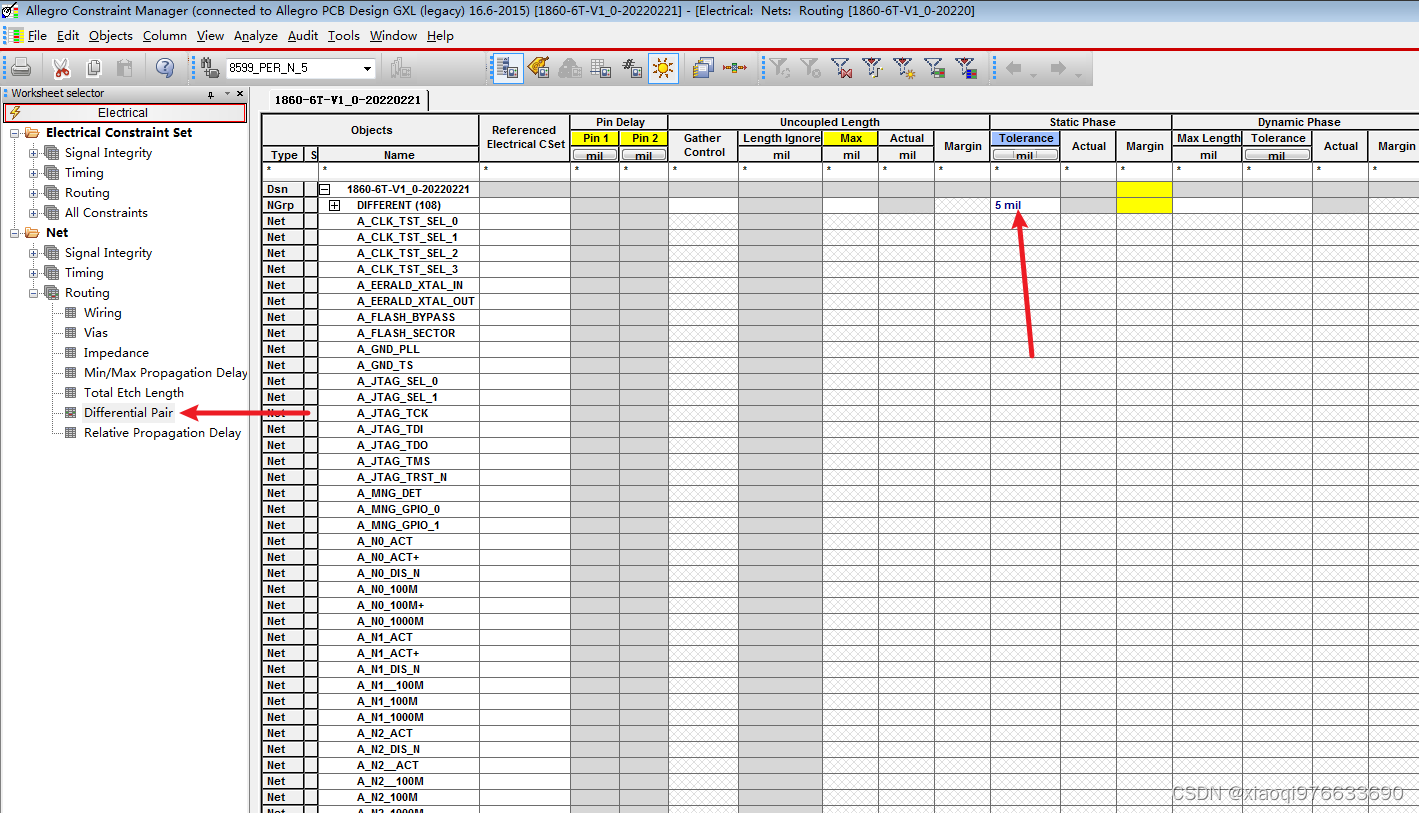The height and width of the screenshot is (813, 1419).
Task: Open the Audit menu
Action: click(303, 36)
